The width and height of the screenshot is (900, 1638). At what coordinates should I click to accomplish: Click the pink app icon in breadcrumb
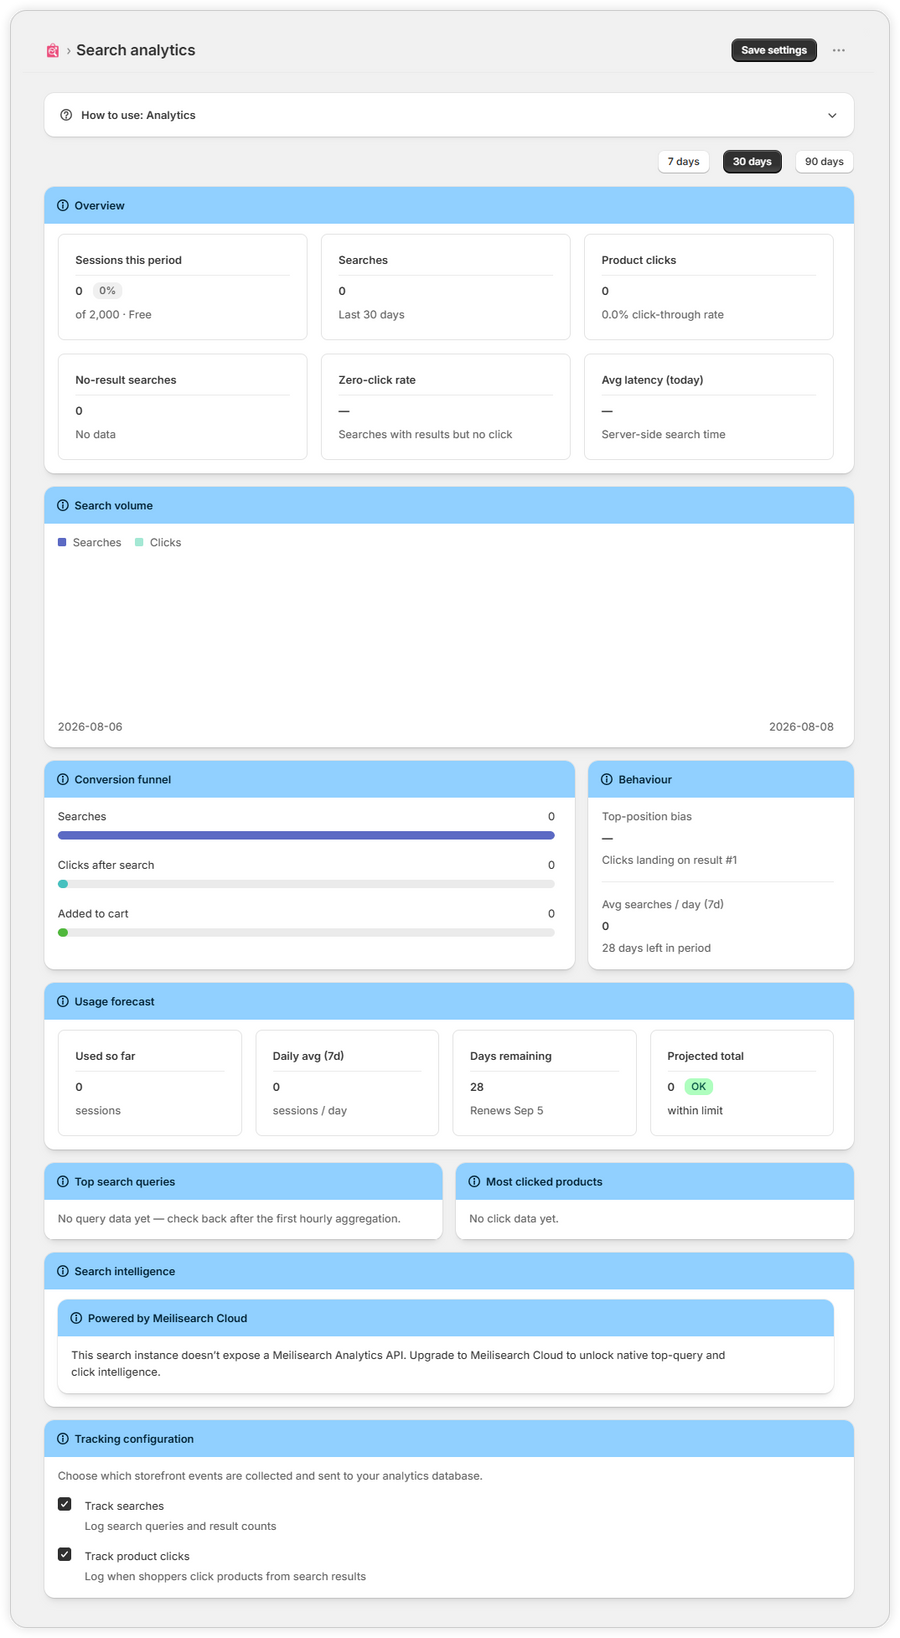pos(53,50)
